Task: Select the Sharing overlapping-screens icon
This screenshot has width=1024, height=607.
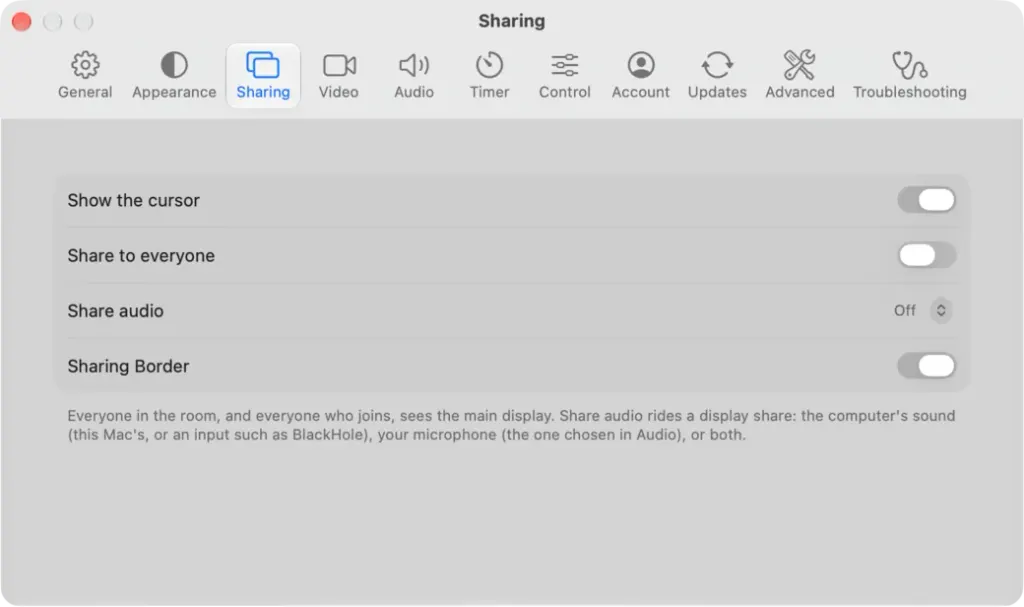Action: tap(263, 65)
